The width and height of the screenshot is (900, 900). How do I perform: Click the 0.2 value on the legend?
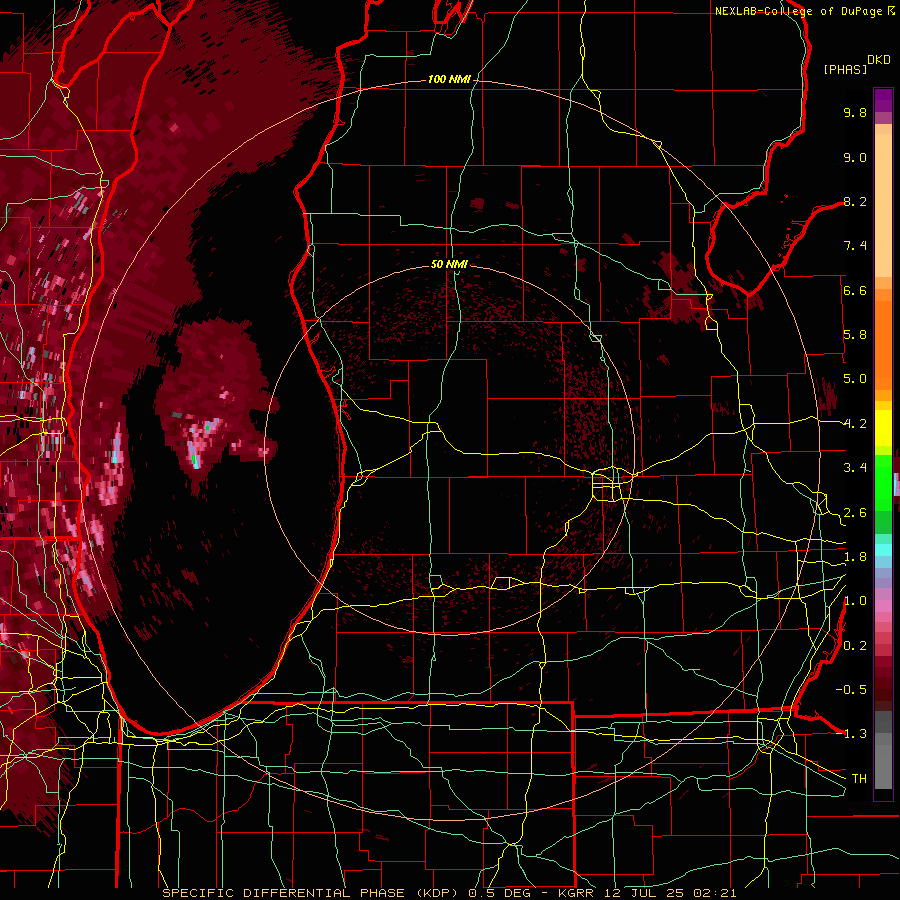(x=855, y=646)
